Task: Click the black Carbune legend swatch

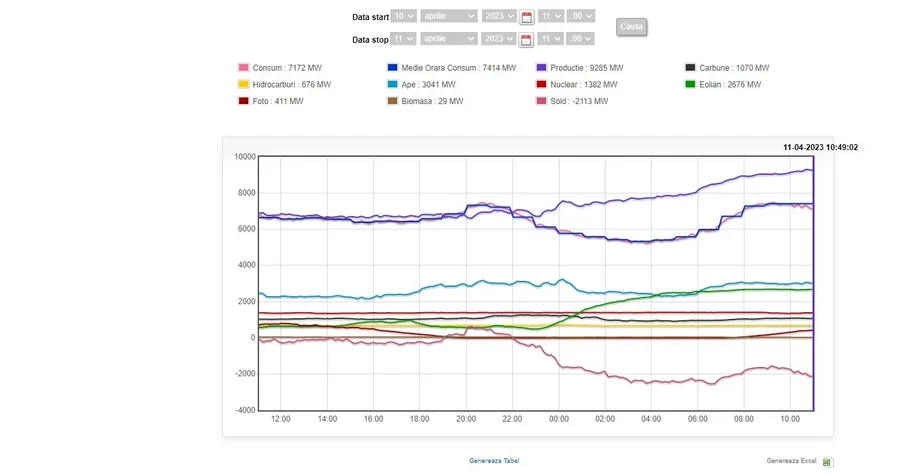Action: point(690,68)
